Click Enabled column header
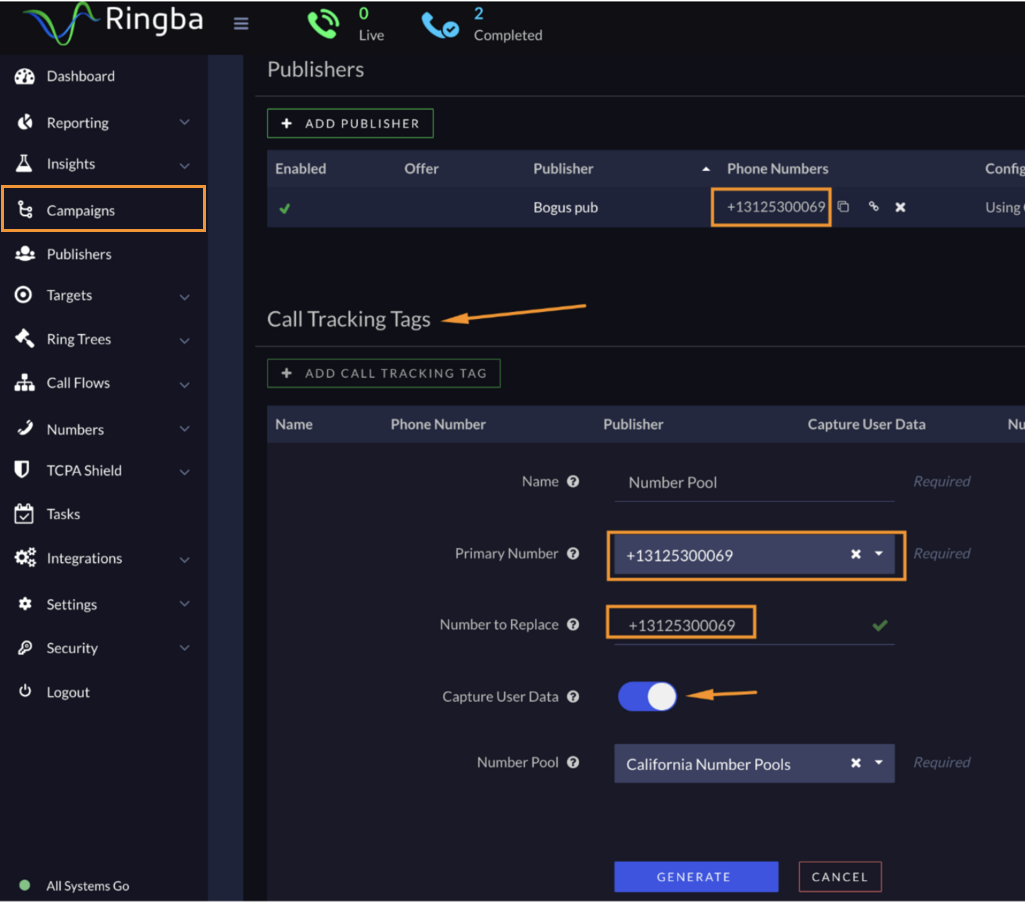This screenshot has height=903, width=1025. pyautogui.click(x=301, y=169)
